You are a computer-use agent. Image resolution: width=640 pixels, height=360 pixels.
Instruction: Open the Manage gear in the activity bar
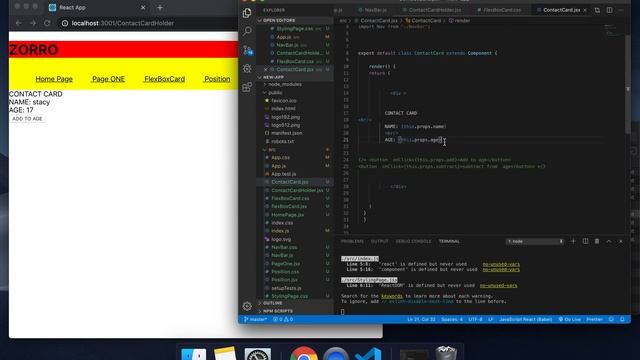pos(247,306)
